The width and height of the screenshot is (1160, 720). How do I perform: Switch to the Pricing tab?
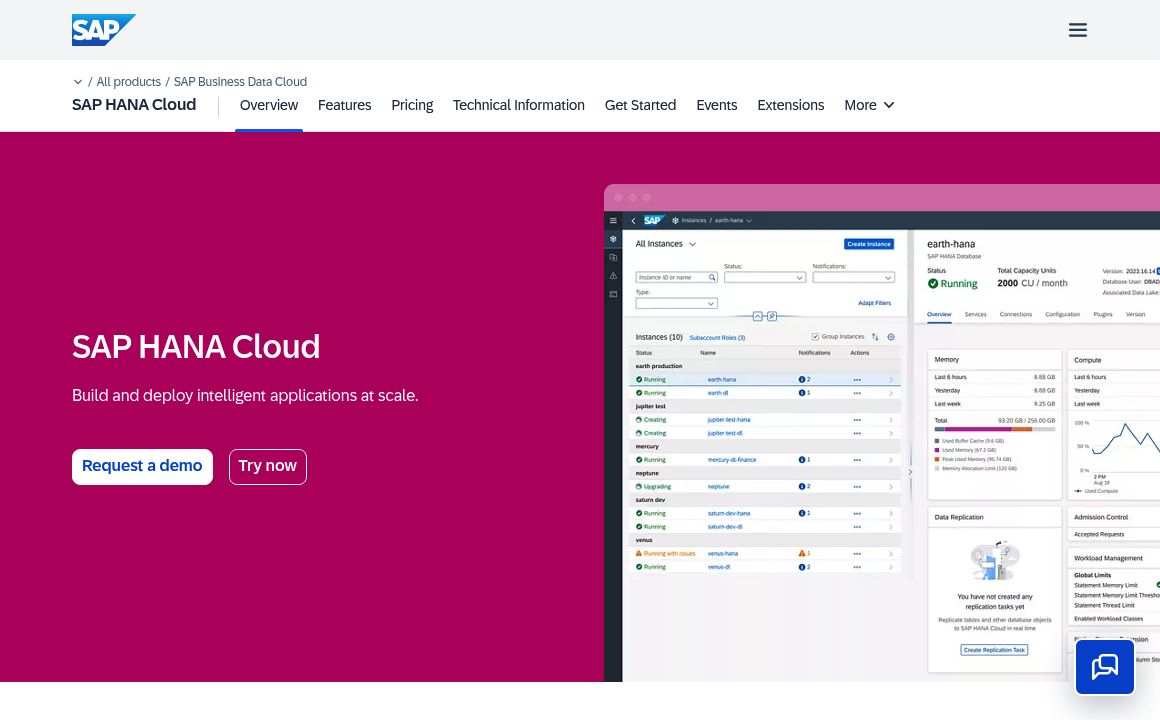click(x=412, y=105)
